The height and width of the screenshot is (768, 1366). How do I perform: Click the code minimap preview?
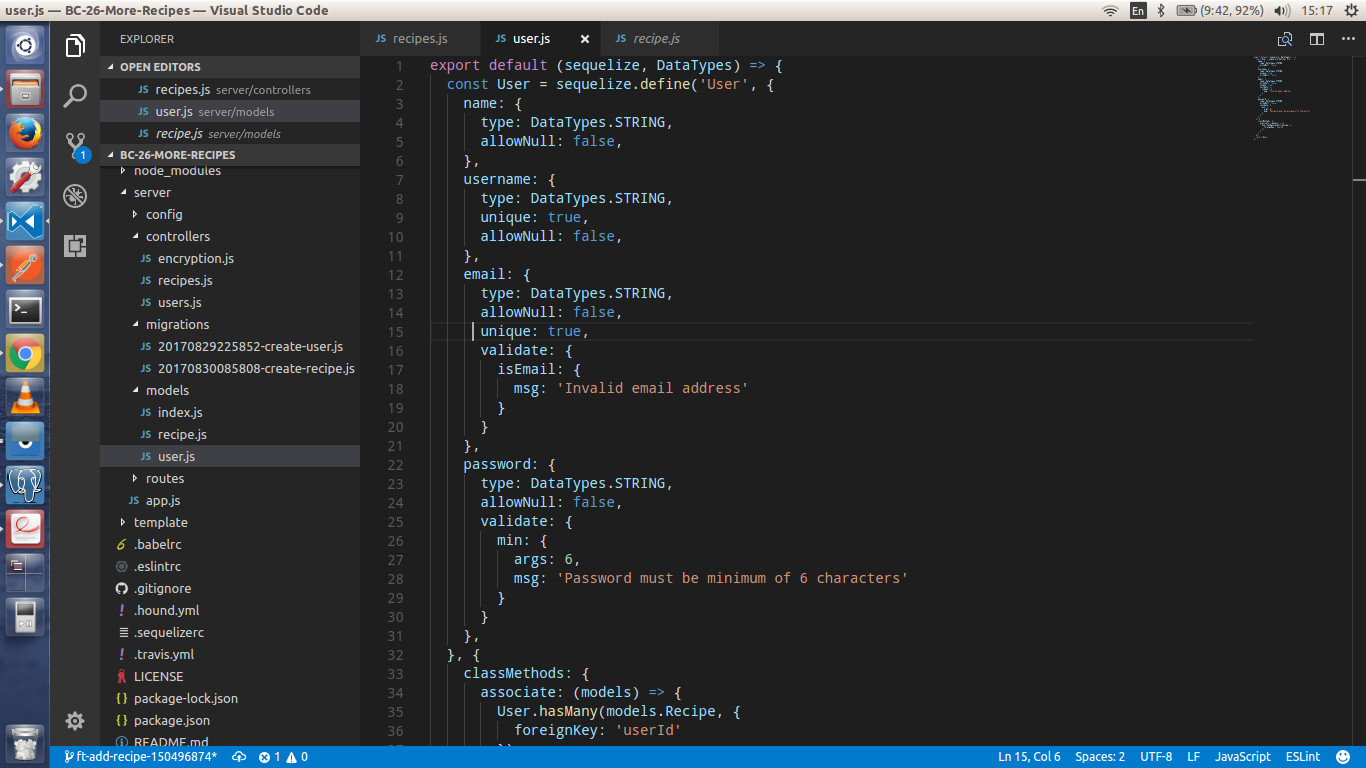[1285, 98]
